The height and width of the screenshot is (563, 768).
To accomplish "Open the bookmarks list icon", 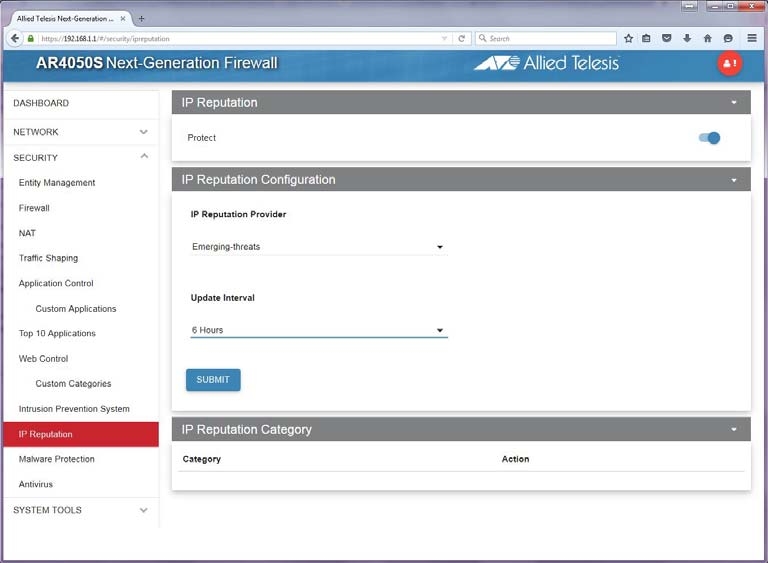I will (647, 38).
